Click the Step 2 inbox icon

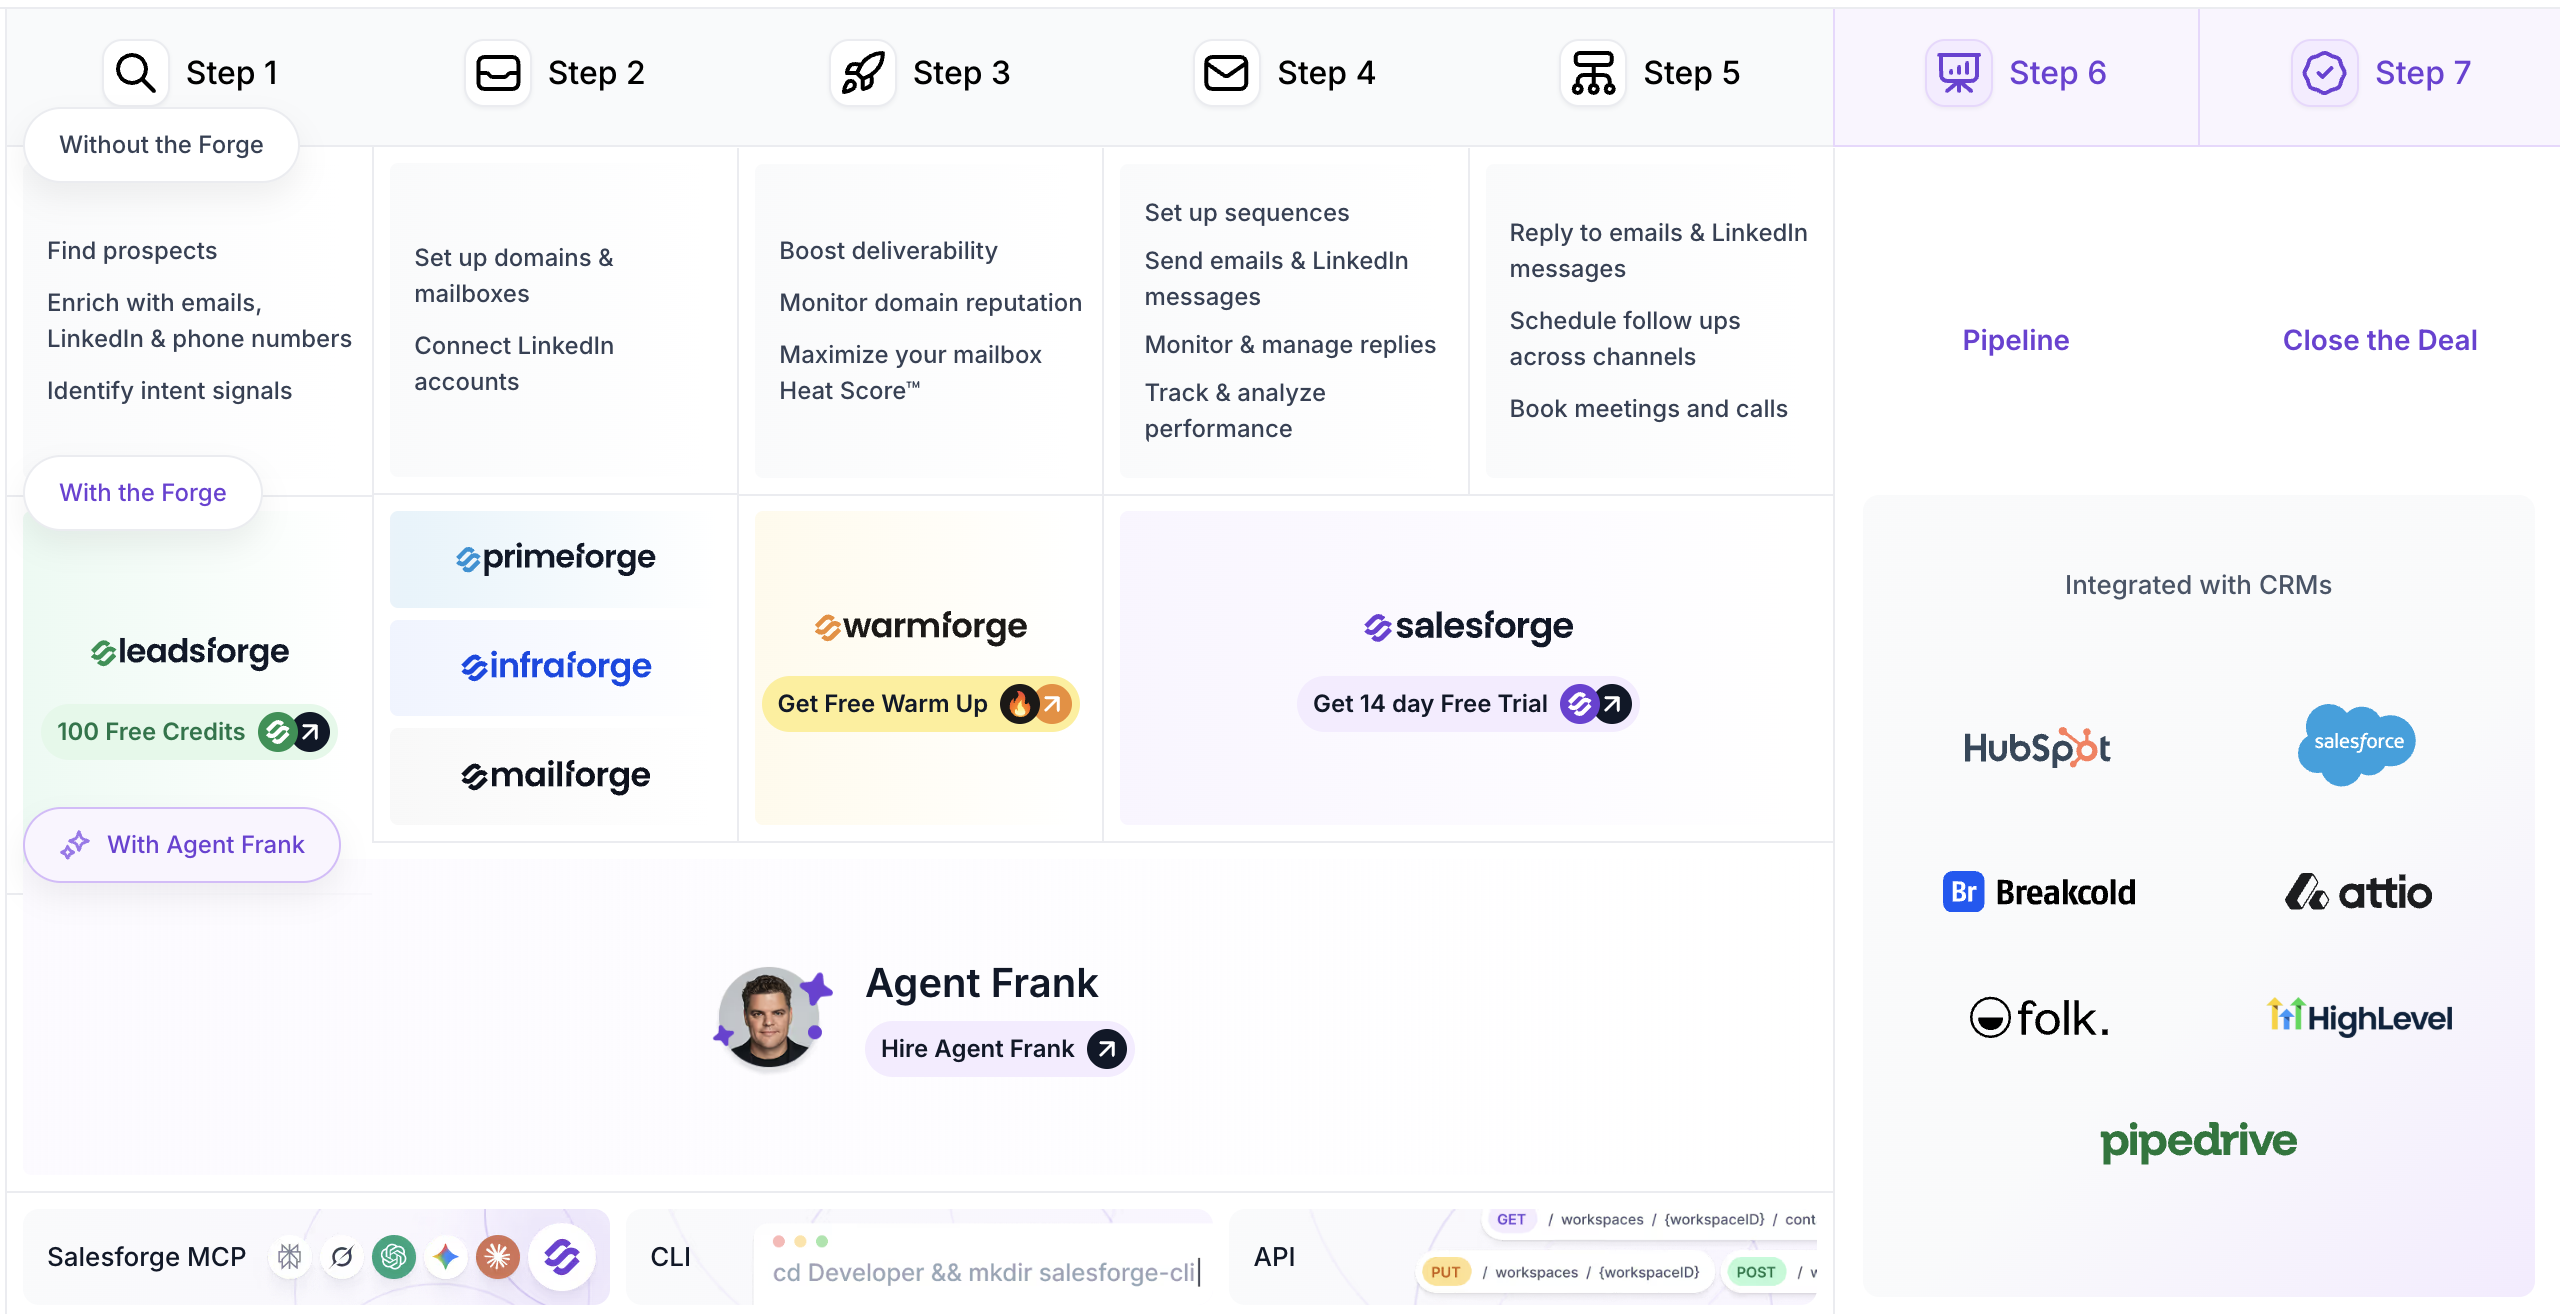click(x=498, y=73)
